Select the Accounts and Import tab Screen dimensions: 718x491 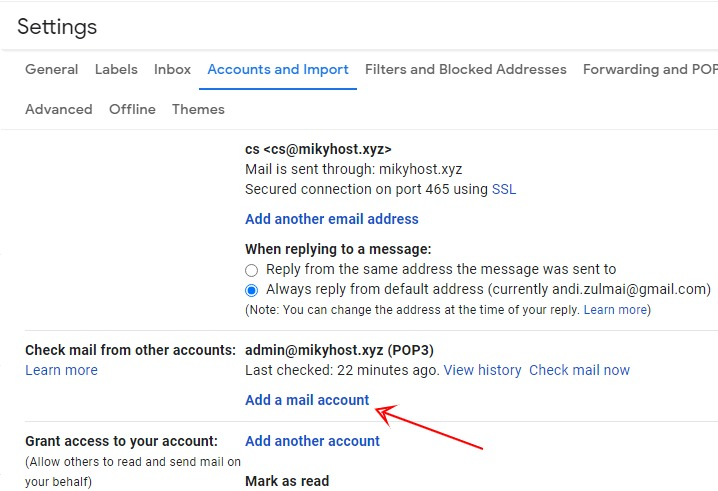click(x=278, y=70)
